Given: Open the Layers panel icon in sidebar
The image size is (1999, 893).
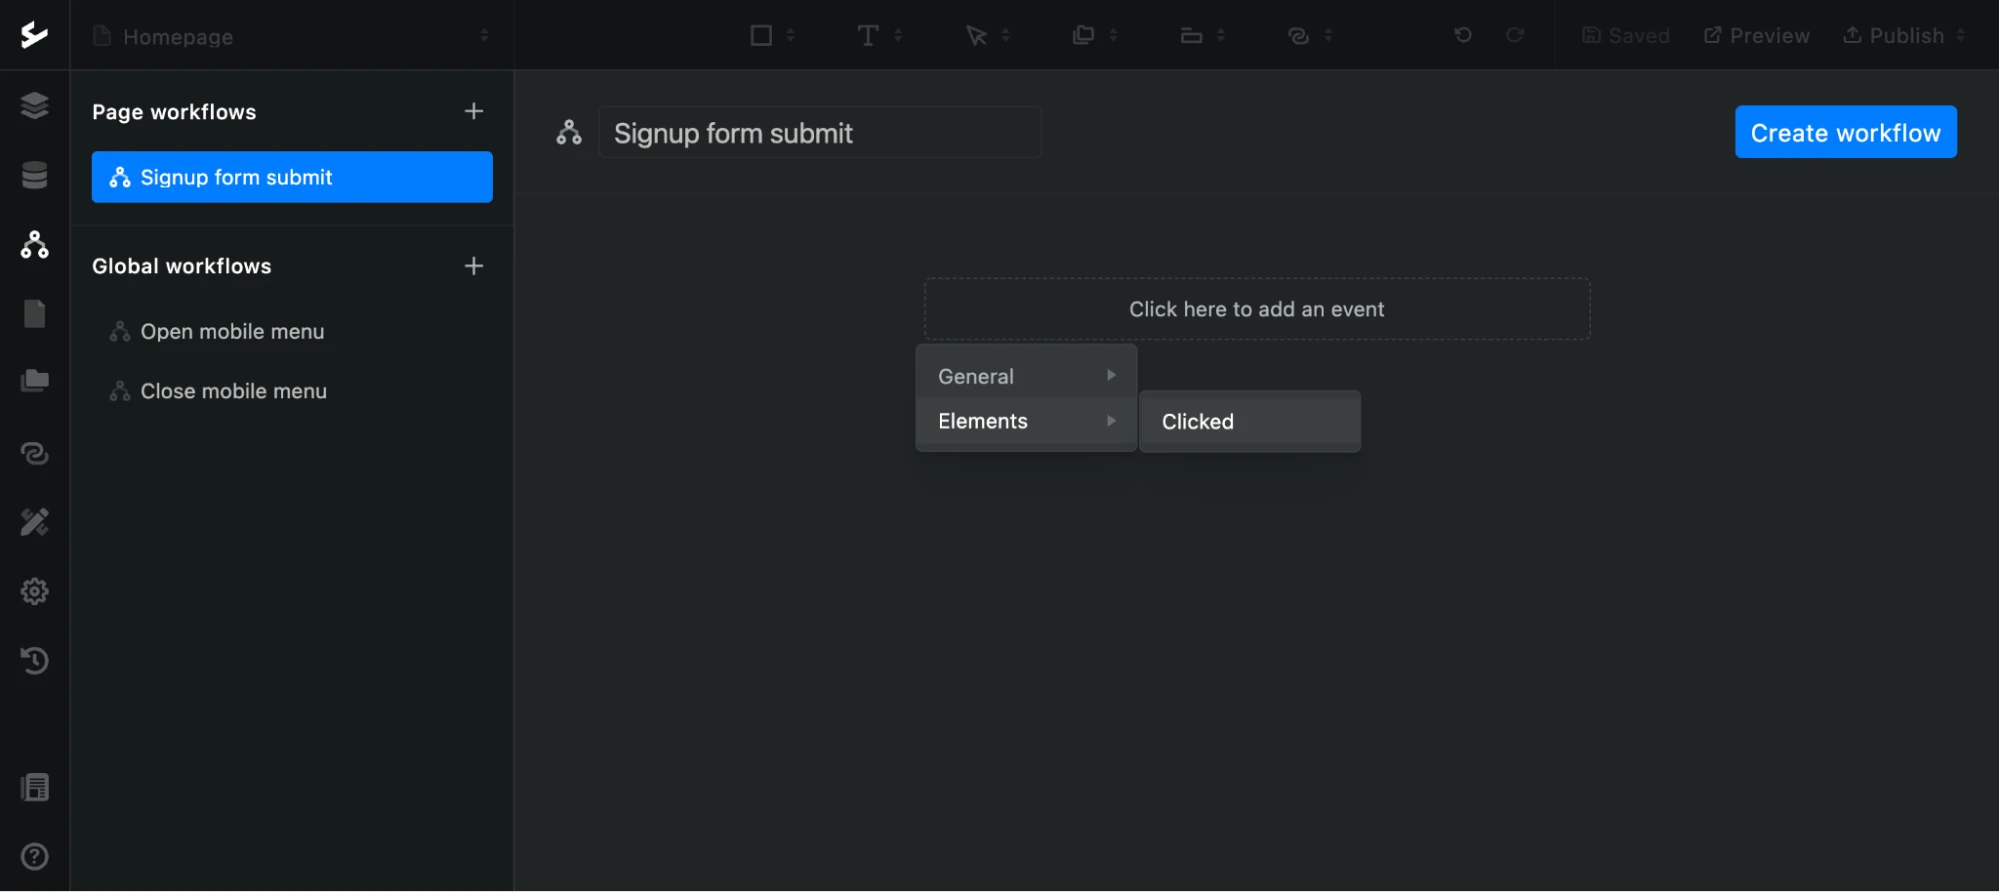Looking at the screenshot, I should click(x=35, y=105).
